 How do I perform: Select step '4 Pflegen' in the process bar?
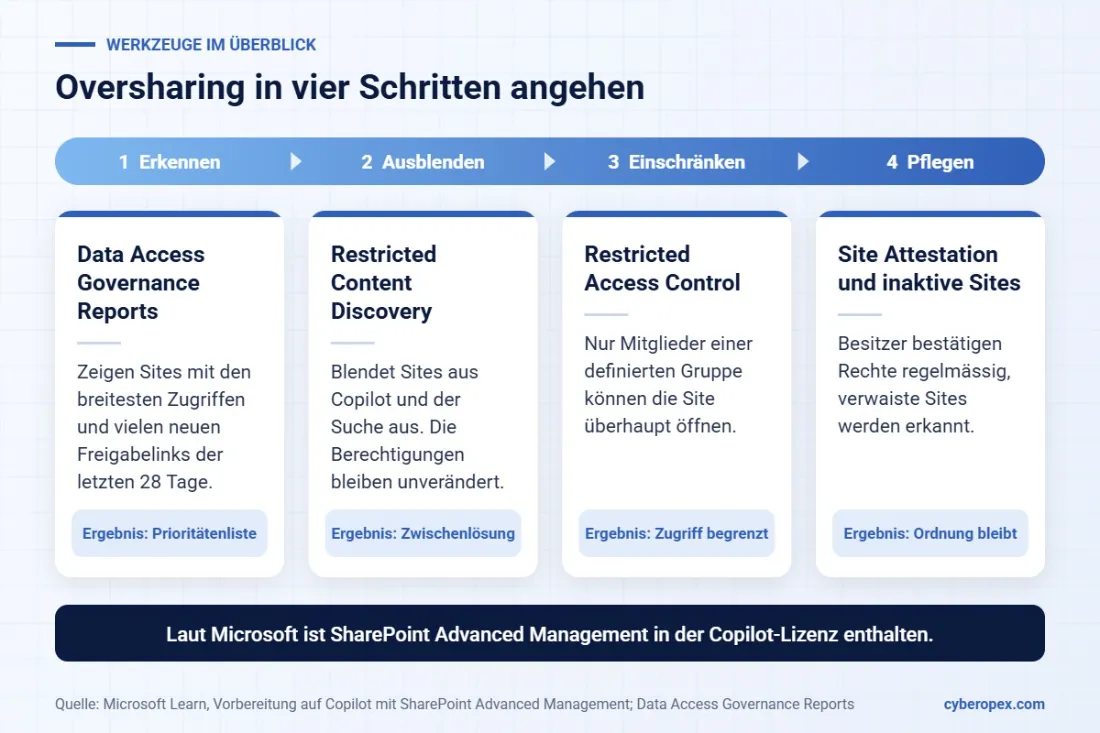click(930, 162)
